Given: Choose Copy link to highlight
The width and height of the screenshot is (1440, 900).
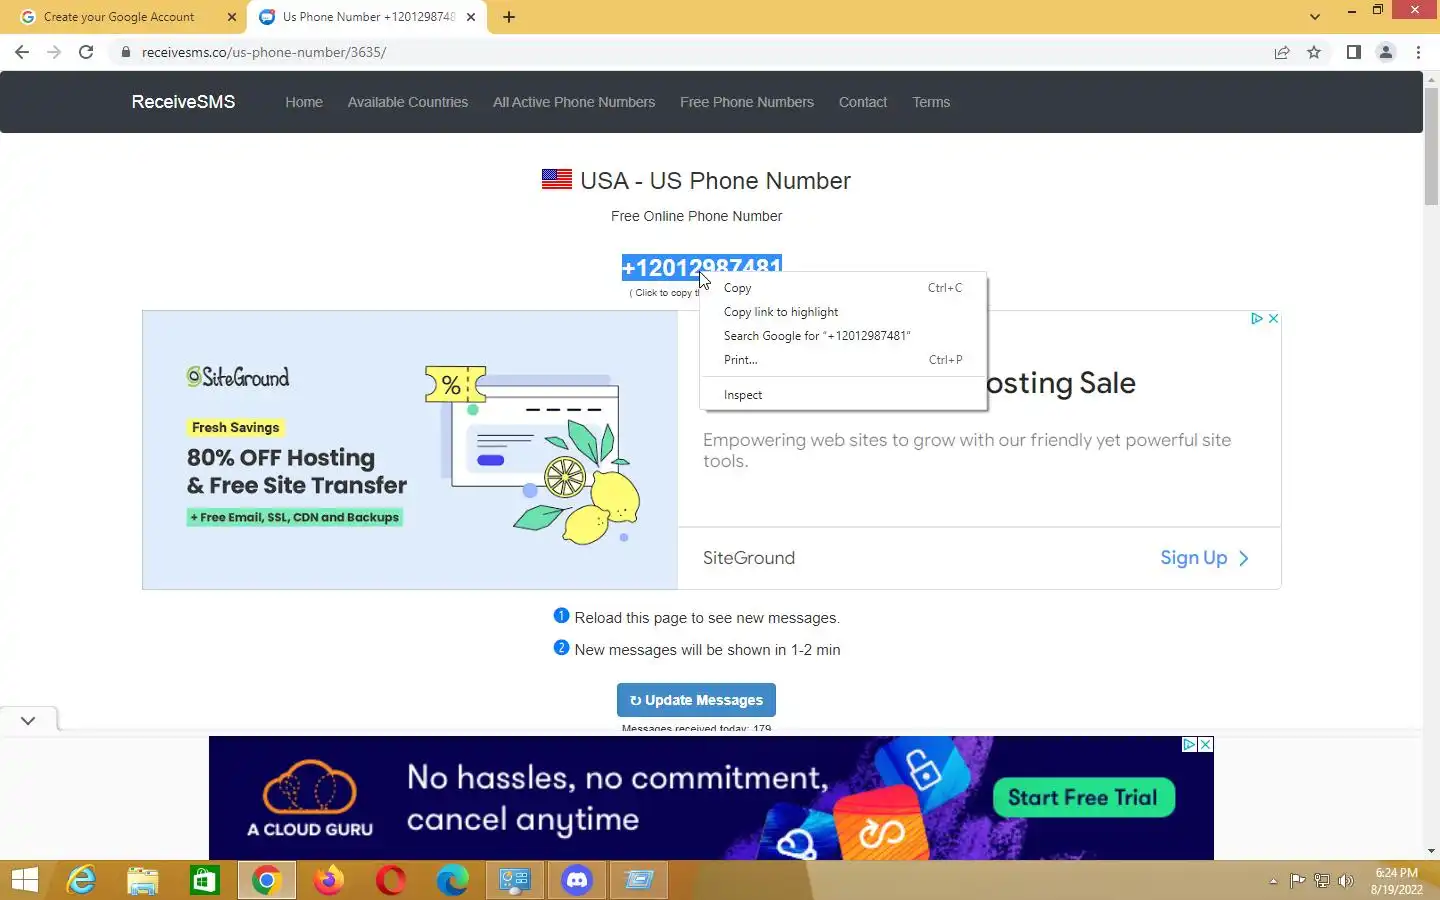Looking at the screenshot, I should 843,312.
